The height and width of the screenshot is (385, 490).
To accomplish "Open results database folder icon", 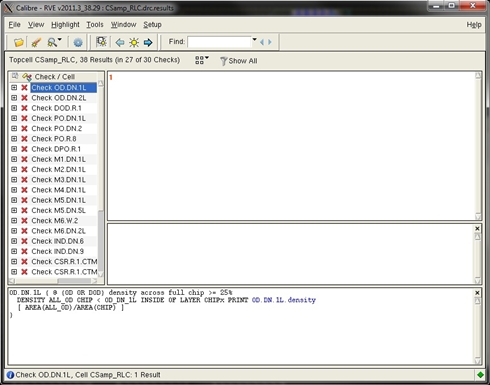I will [19, 42].
